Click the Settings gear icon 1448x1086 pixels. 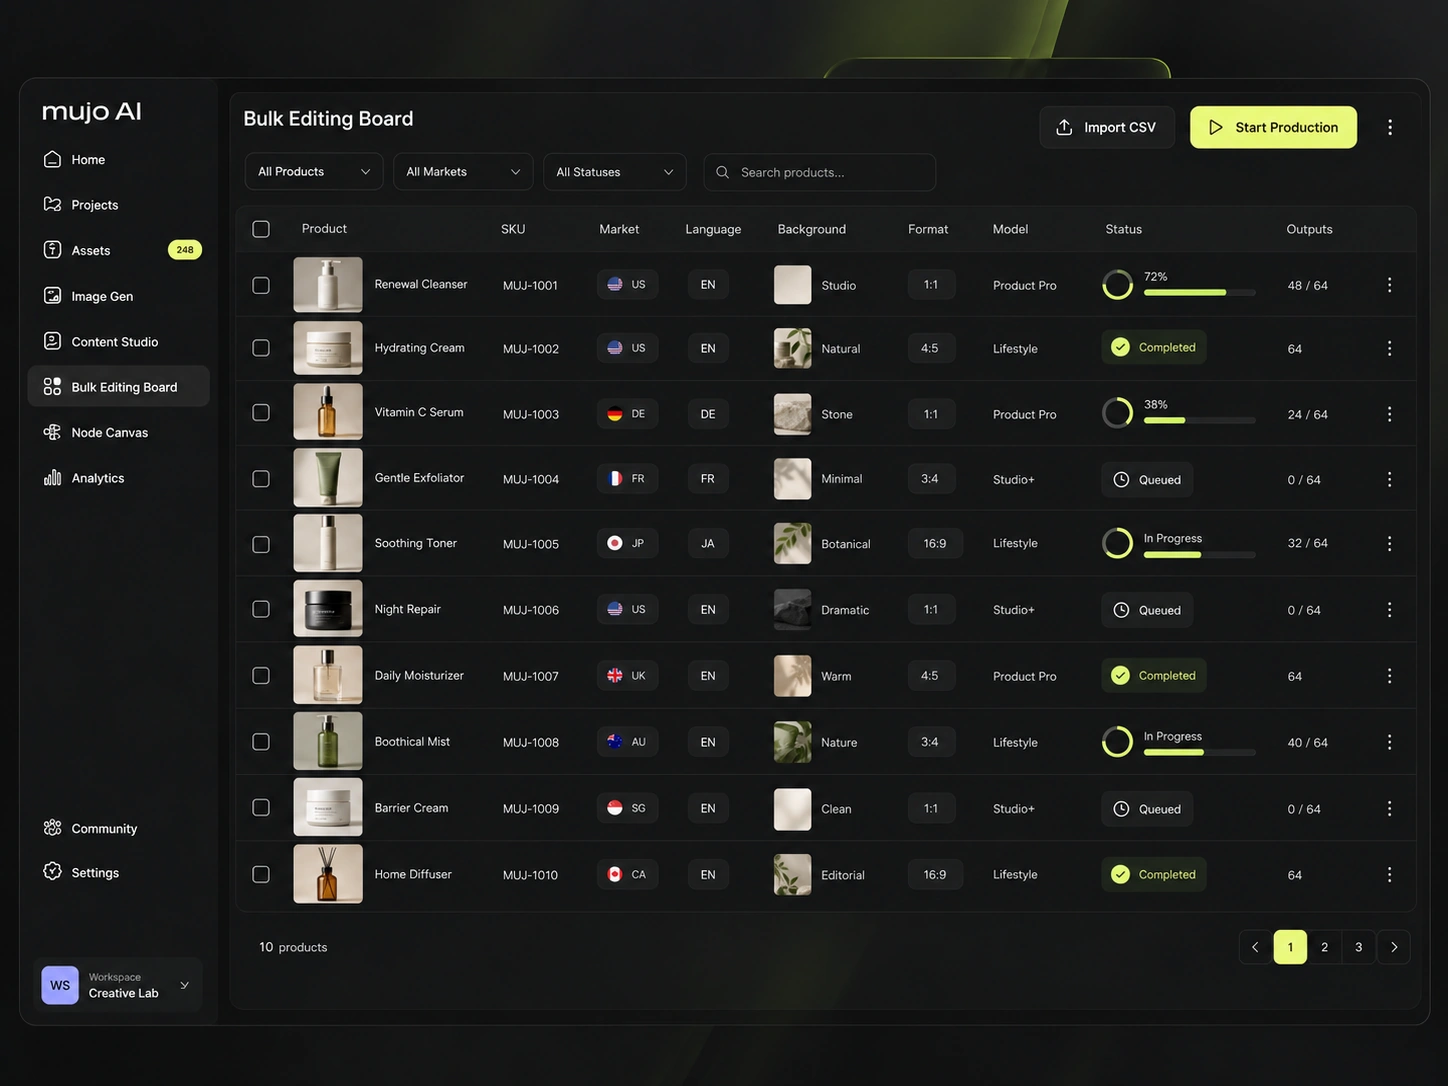coord(52,872)
